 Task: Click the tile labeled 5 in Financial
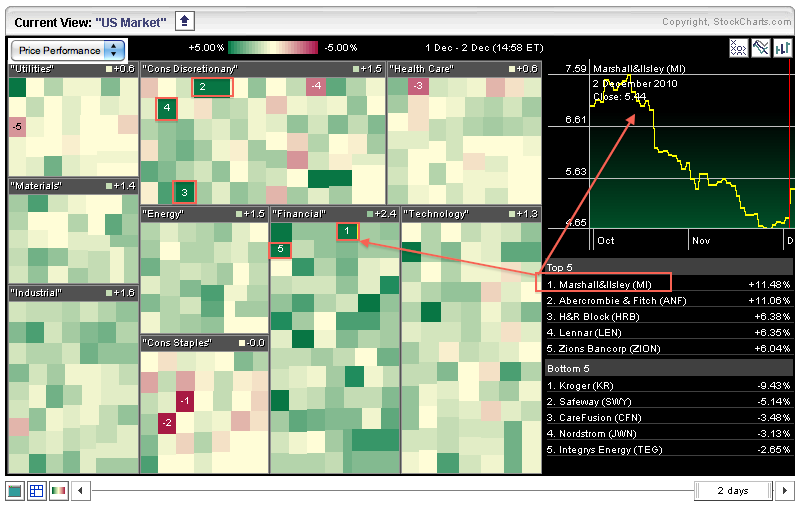pyautogui.click(x=280, y=249)
